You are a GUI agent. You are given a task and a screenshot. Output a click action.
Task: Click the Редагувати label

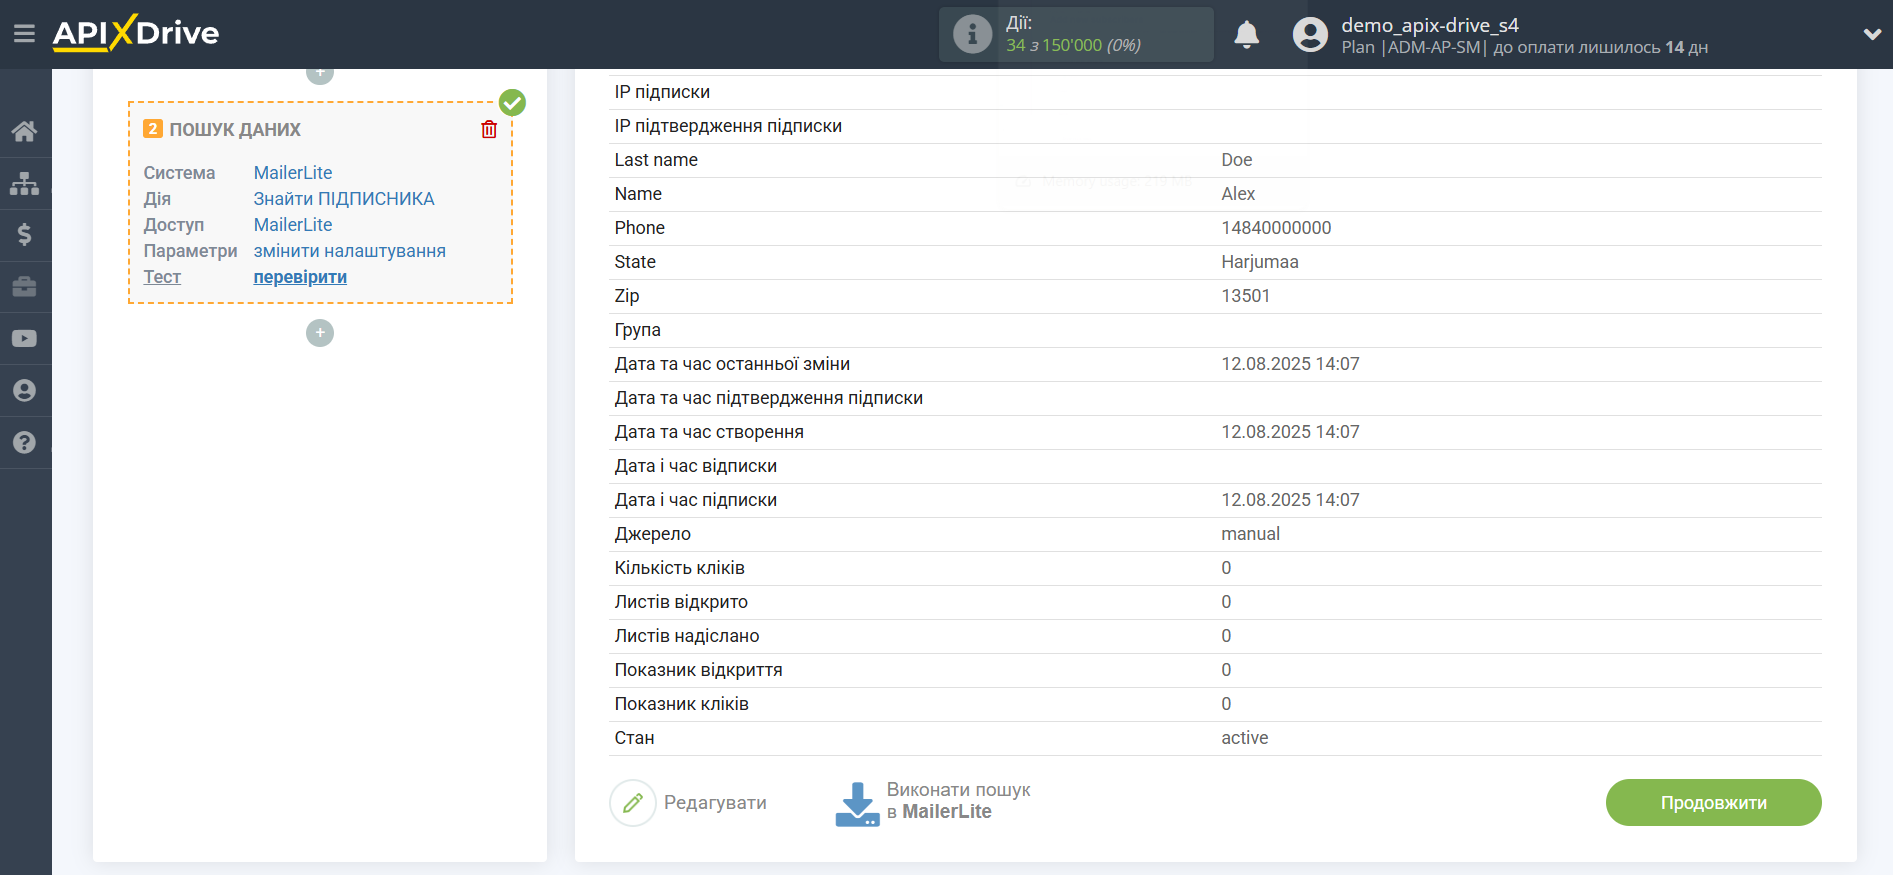pyautogui.click(x=715, y=803)
